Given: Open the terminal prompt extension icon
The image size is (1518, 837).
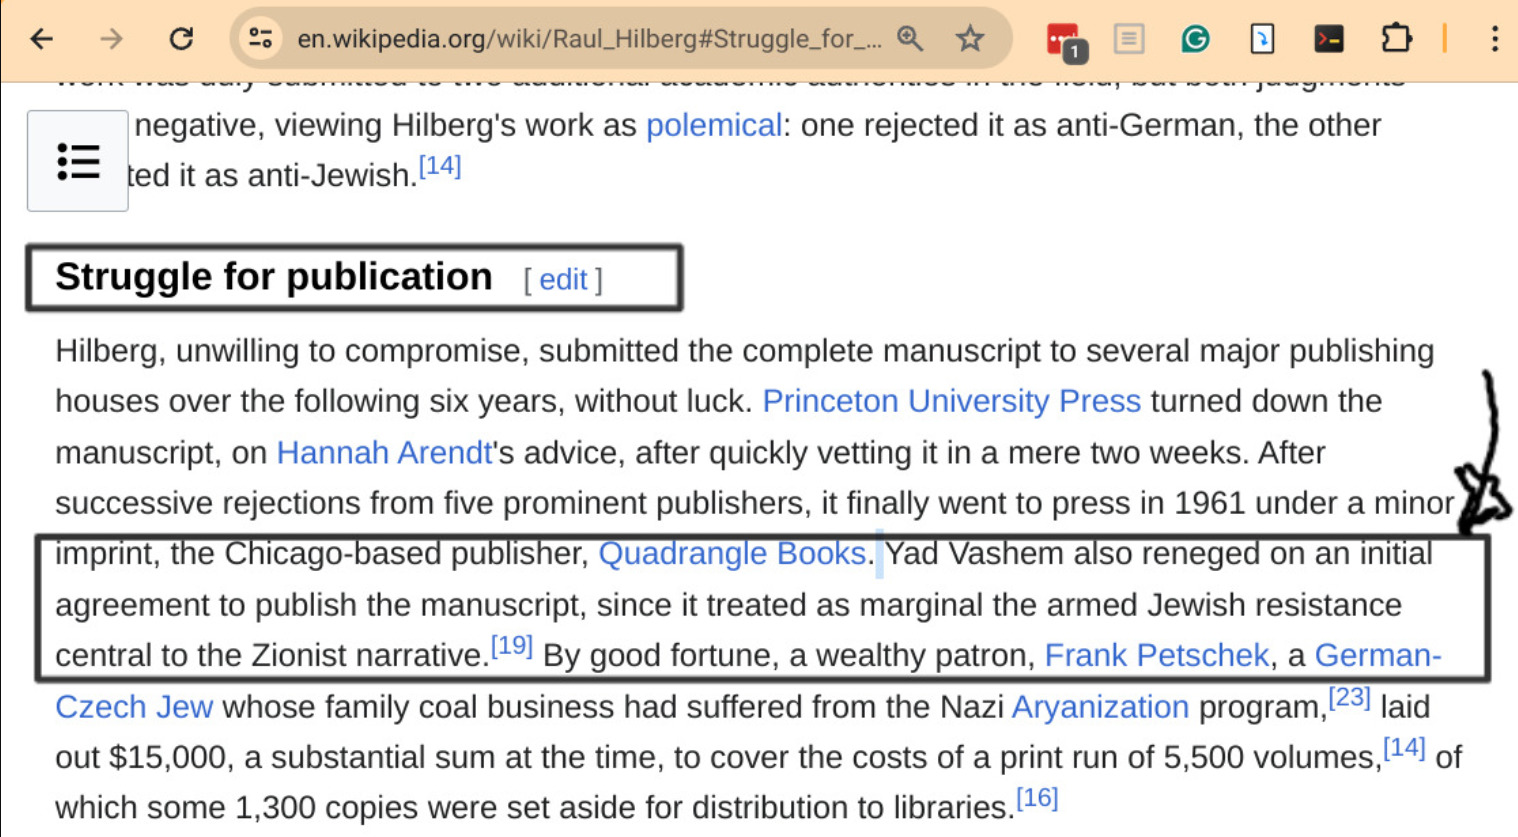Looking at the screenshot, I should pyautogui.click(x=1328, y=39).
